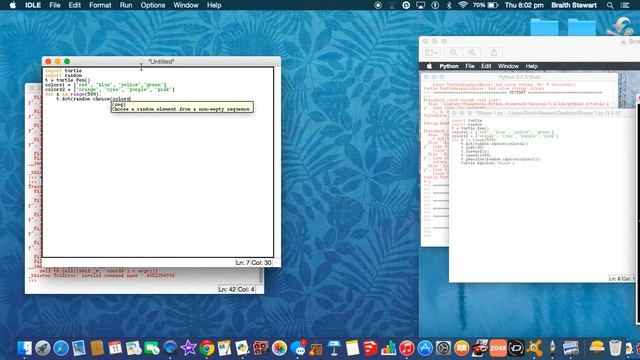Open the App Store in the dock

[x=425, y=348]
